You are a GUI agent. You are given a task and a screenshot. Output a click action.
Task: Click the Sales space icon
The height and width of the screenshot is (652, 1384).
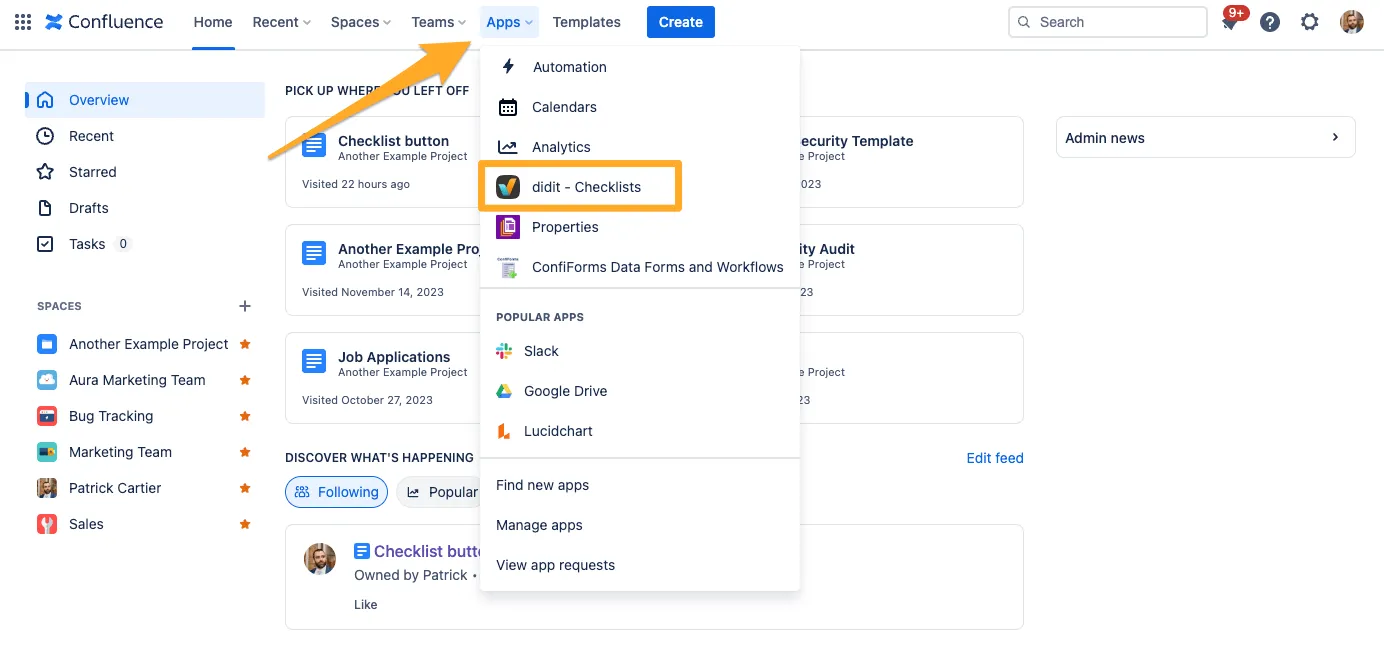click(x=47, y=524)
